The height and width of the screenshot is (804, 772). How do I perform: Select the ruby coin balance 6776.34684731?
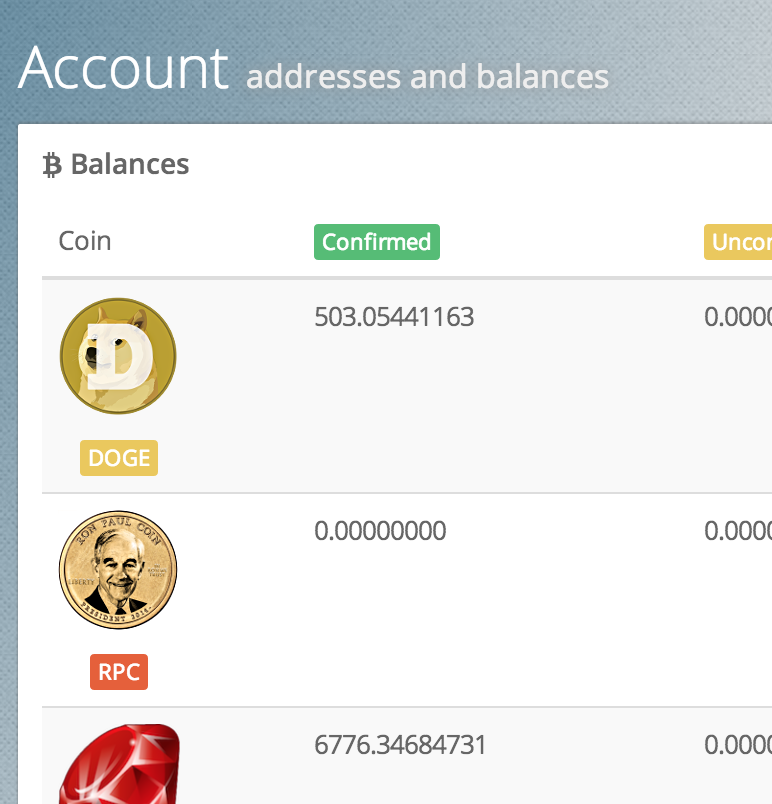pyautogui.click(x=400, y=745)
